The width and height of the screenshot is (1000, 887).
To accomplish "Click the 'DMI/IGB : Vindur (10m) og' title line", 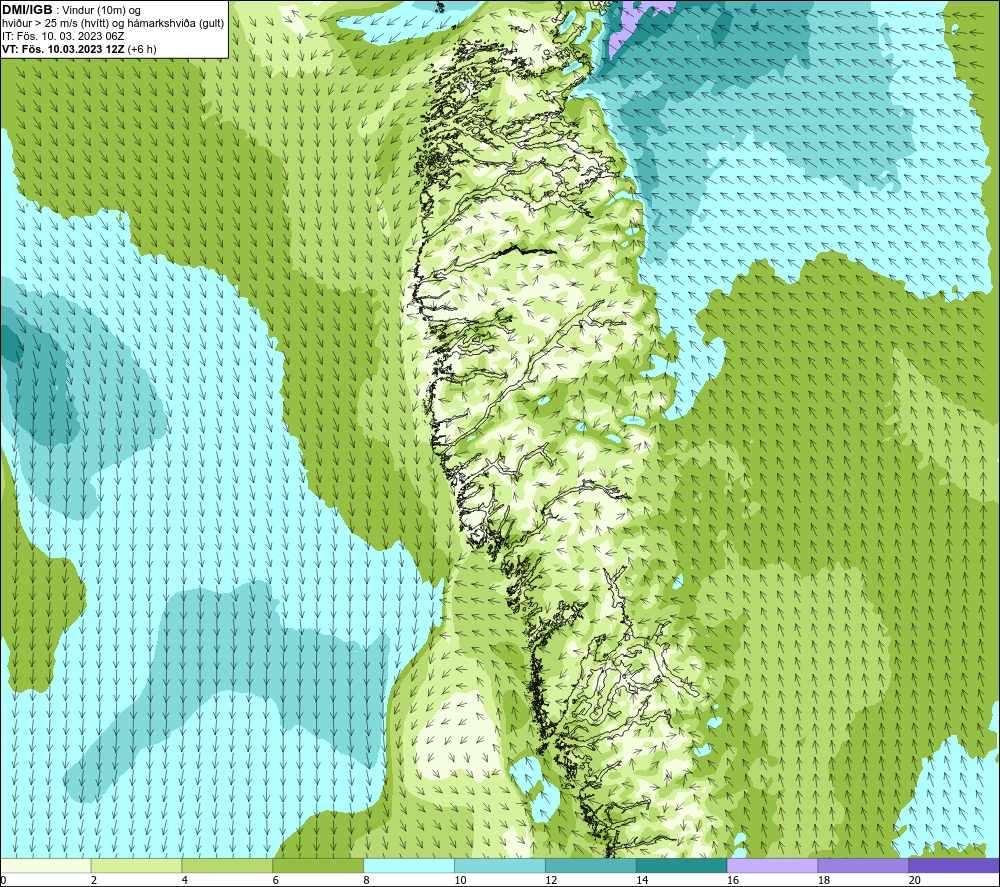I will click(71, 10).
